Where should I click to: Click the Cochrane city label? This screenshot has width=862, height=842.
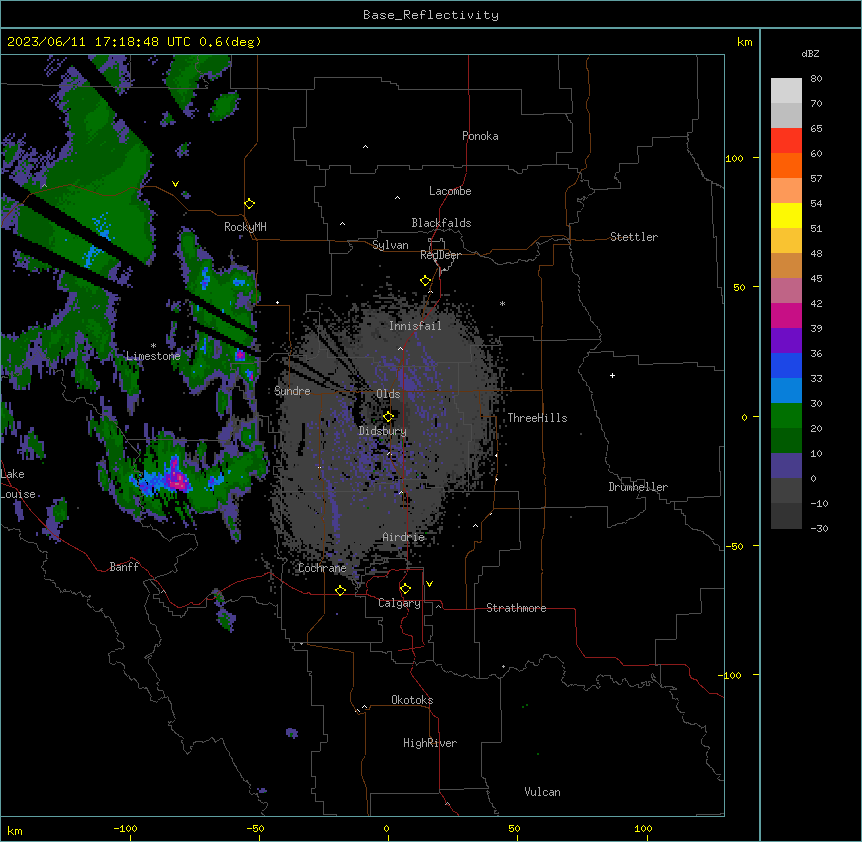(x=322, y=568)
